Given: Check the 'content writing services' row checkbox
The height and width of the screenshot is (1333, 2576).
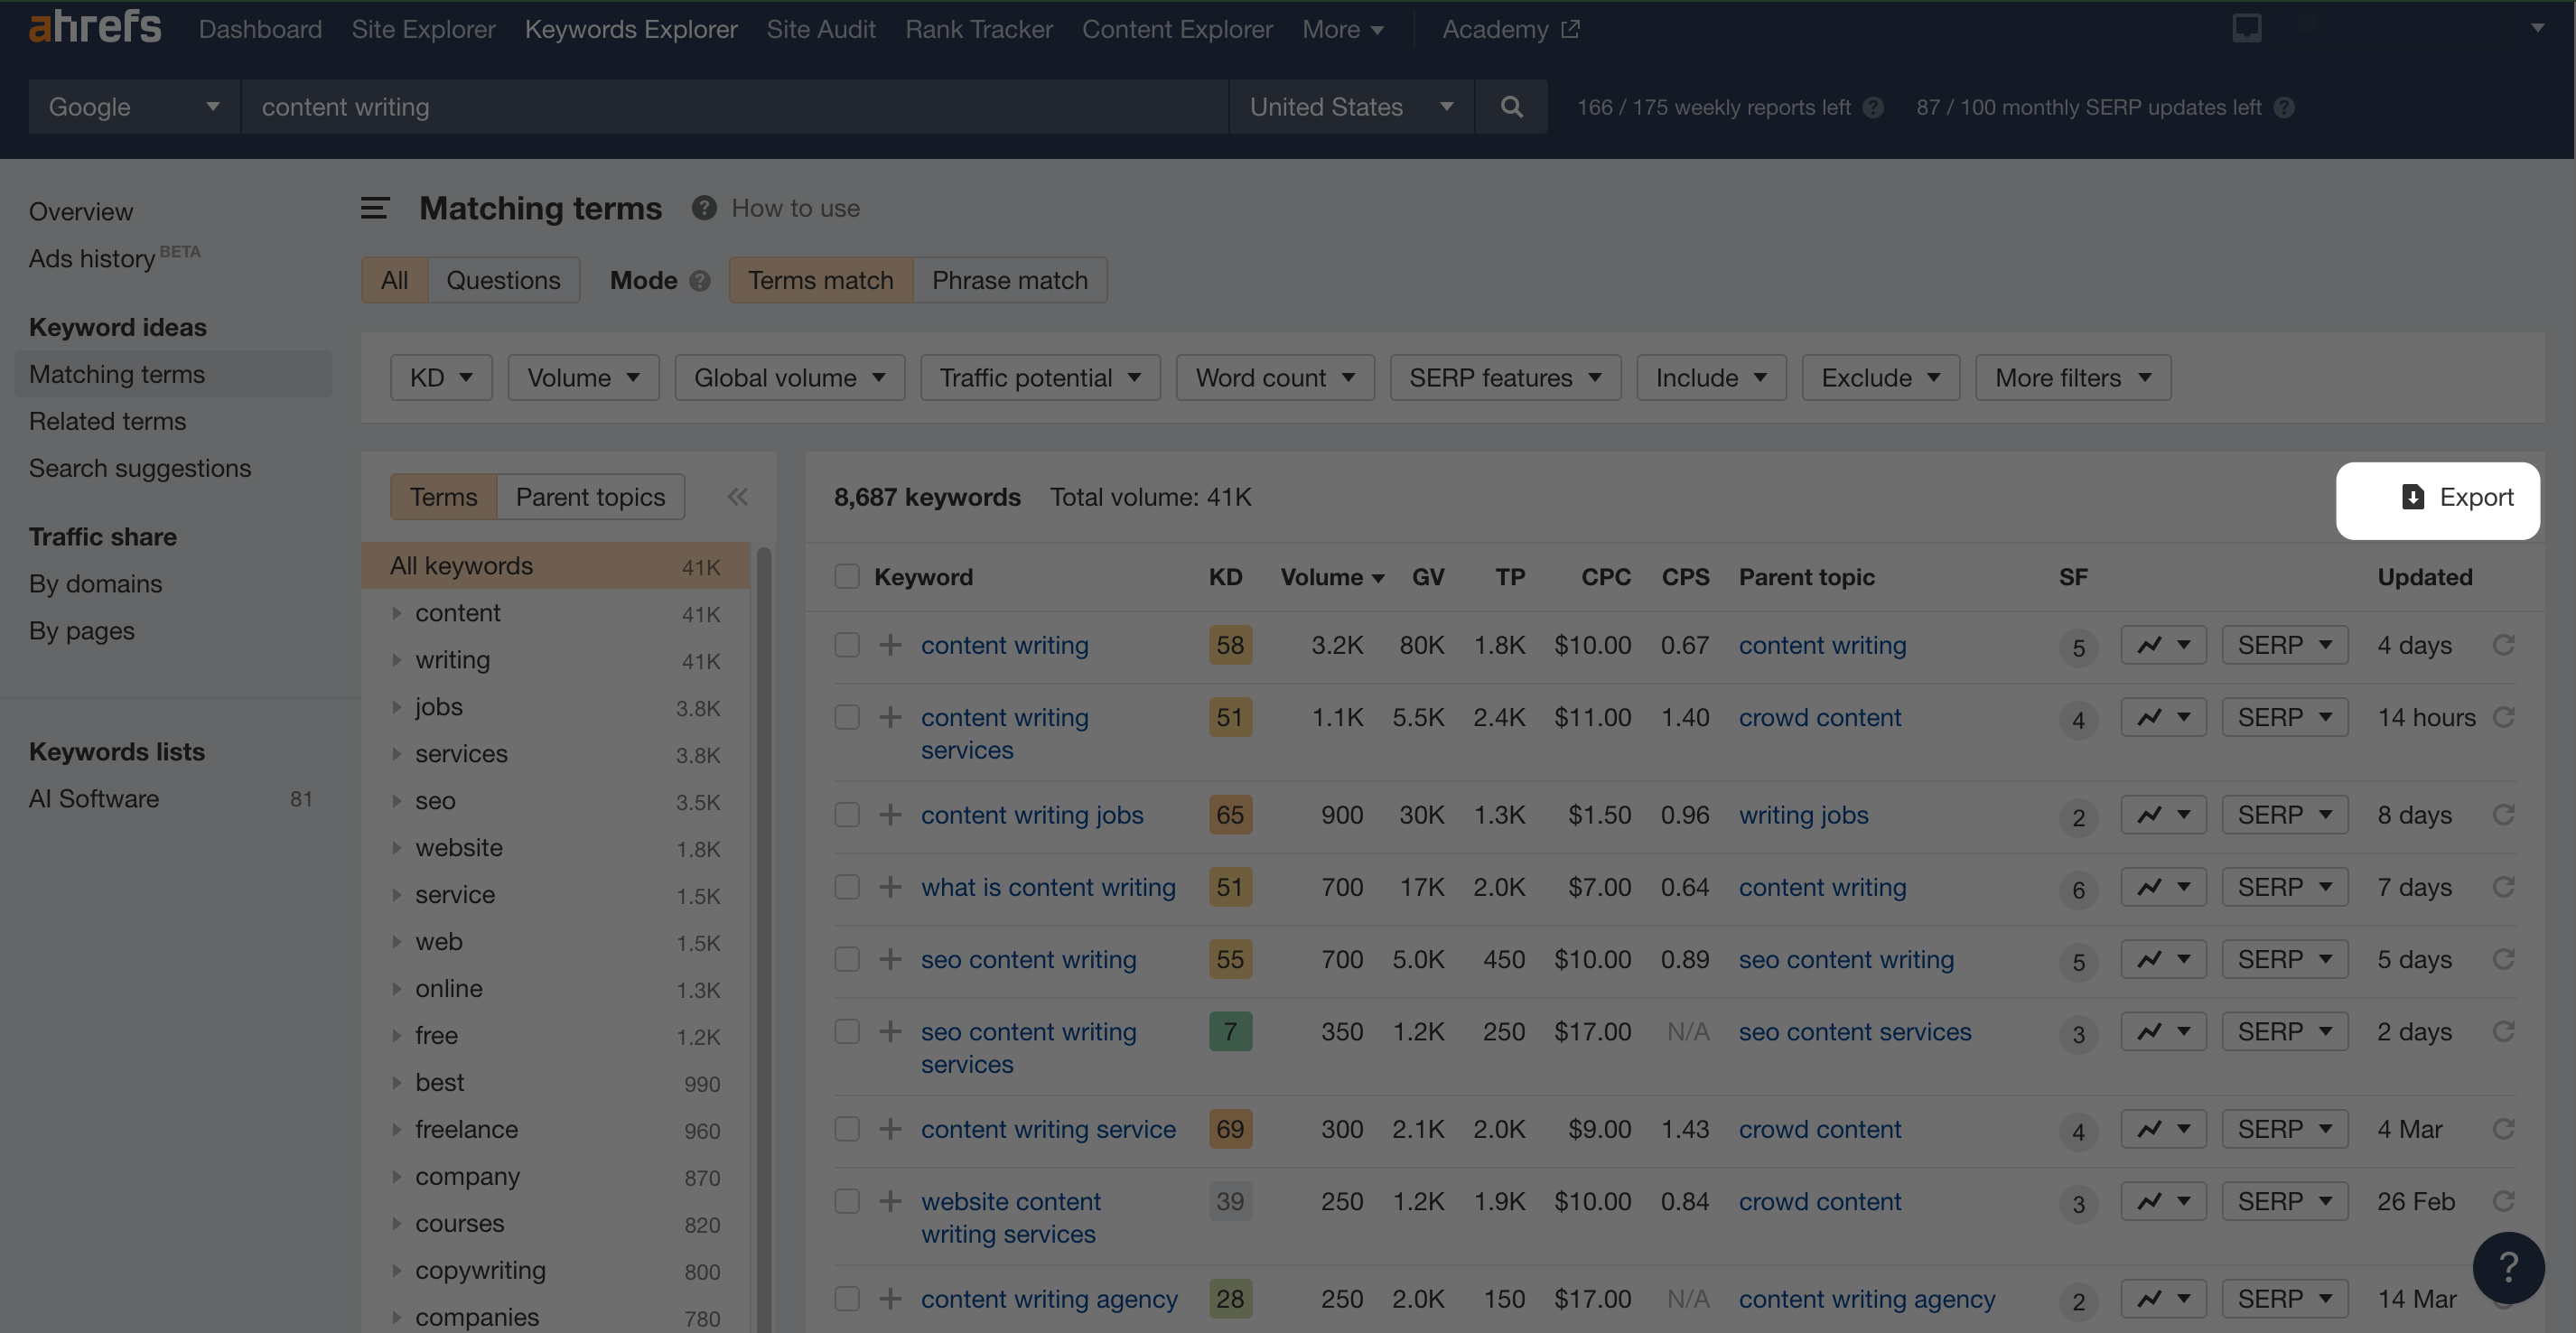Looking at the screenshot, I should pyautogui.click(x=847, y=717).
